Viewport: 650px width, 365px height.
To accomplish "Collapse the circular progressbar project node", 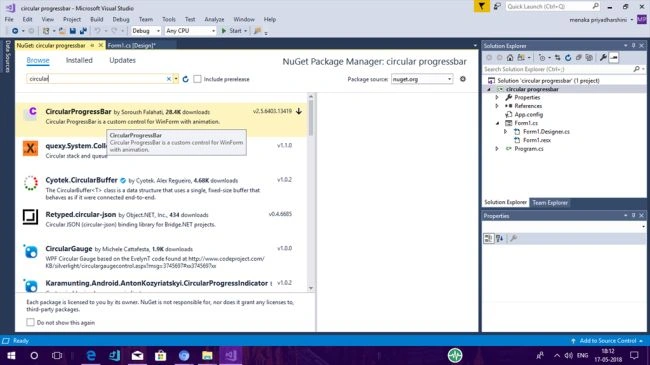I will pos(489,89).
